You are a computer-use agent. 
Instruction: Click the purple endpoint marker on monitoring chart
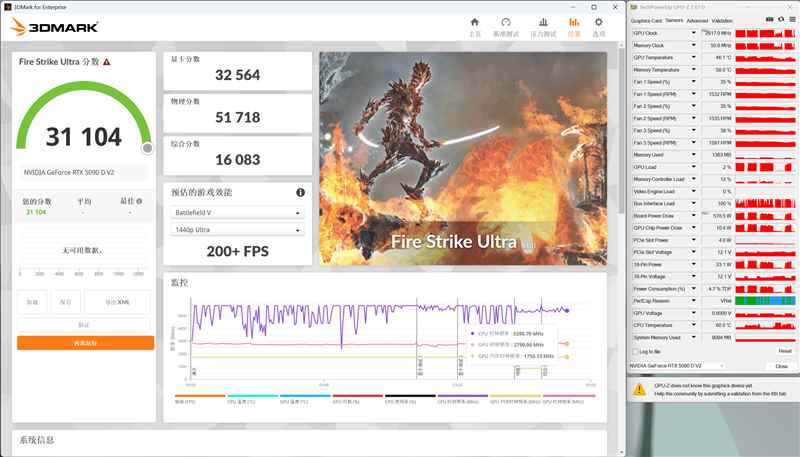point(567,310)
